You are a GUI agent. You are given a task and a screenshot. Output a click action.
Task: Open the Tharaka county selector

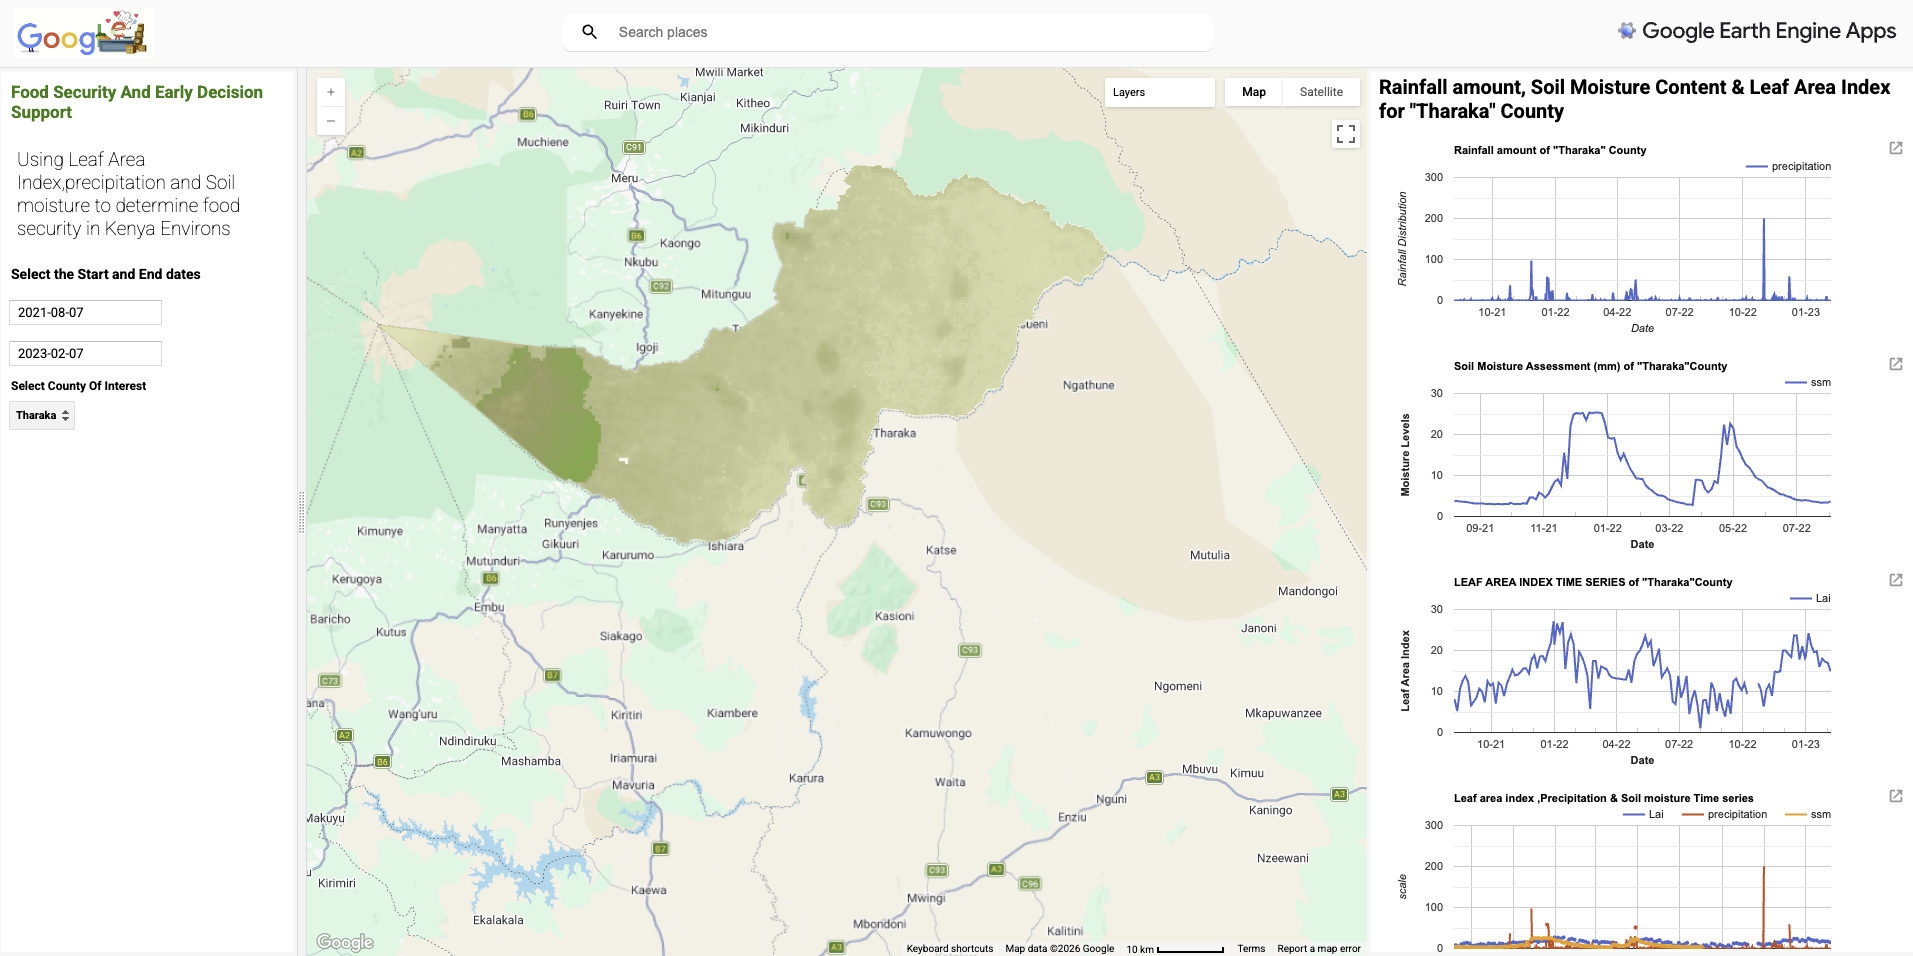tap(41, 415)
